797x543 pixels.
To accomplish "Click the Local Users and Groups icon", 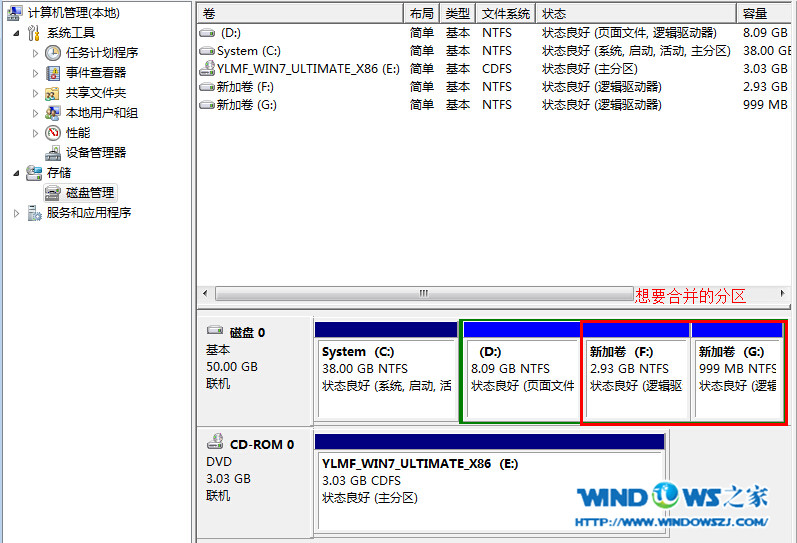I will coord(53,113).
